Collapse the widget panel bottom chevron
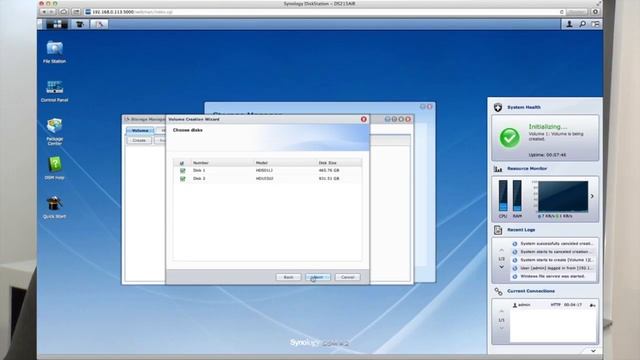 [x=593, y=351]
